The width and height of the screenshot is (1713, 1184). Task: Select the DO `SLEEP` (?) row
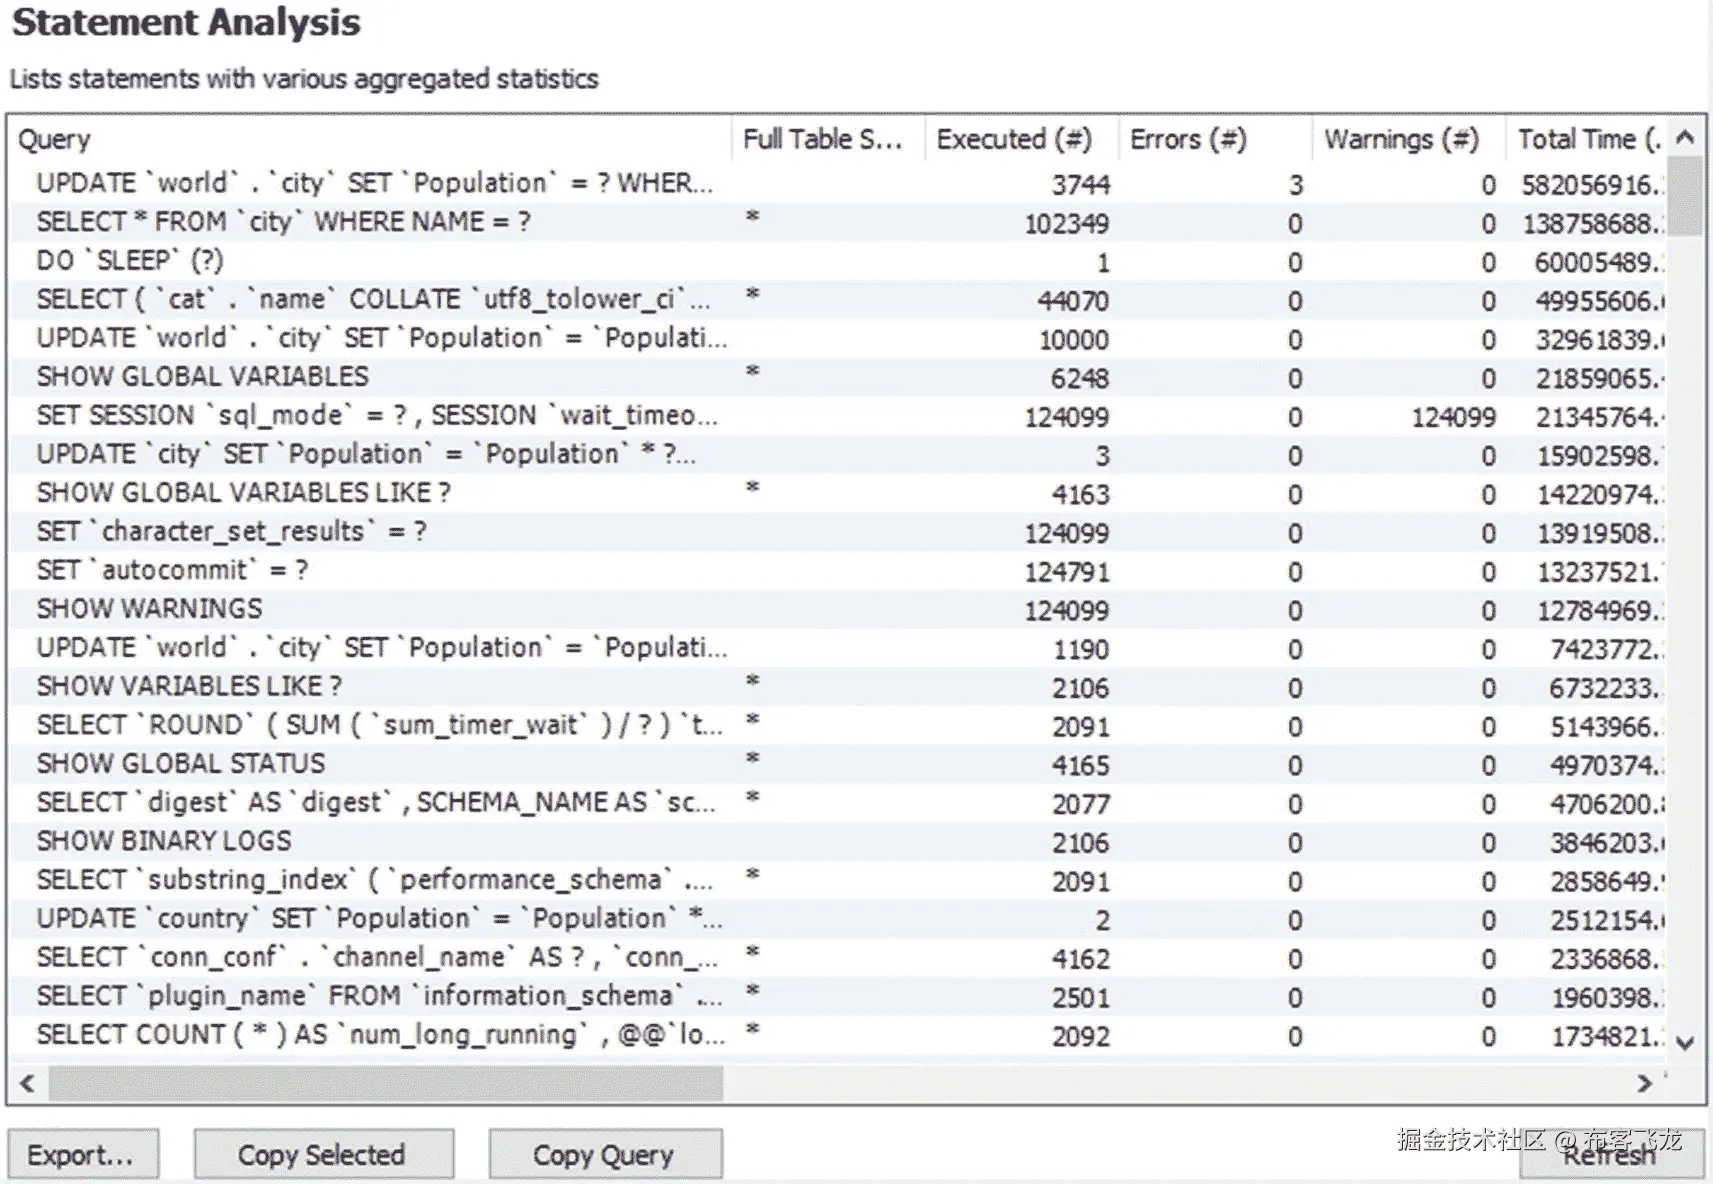click(x=838, y=261)
